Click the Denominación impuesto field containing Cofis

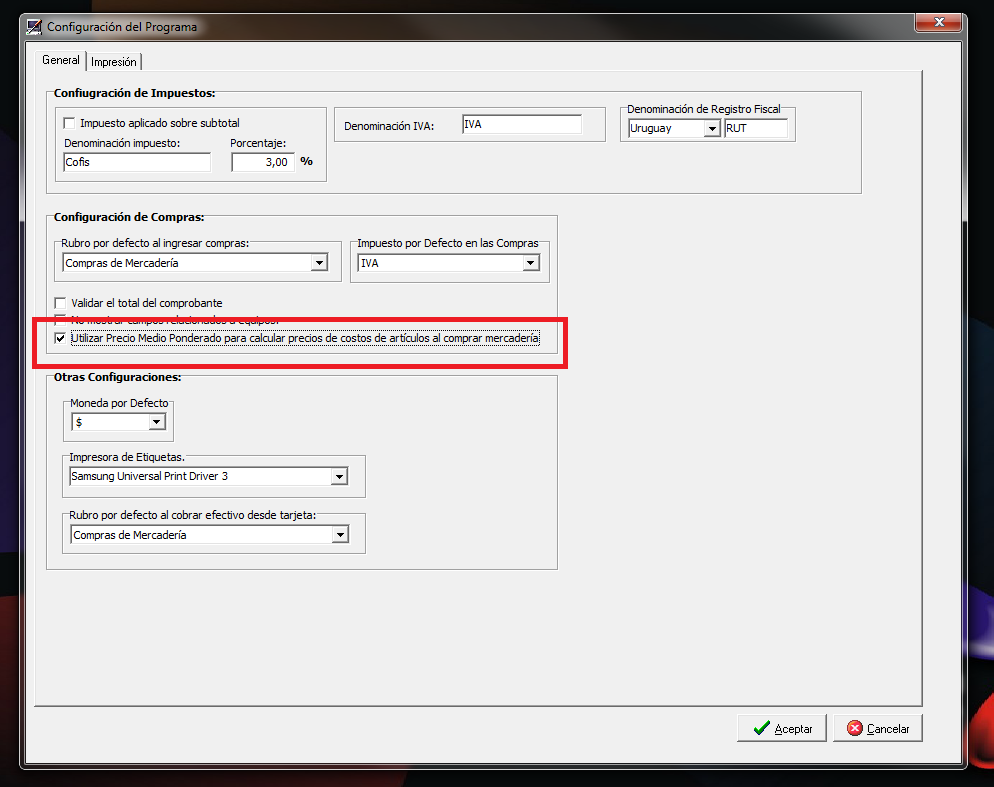tap(136, 162)
